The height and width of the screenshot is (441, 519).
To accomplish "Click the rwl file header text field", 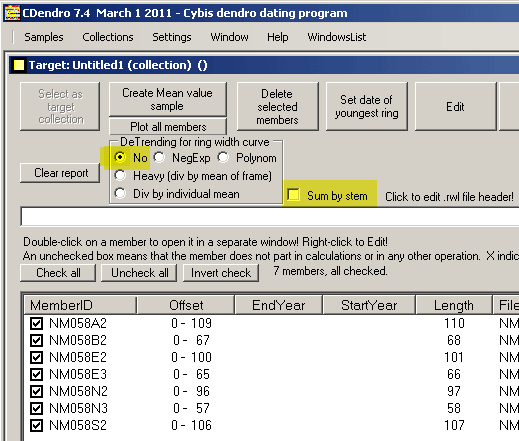I will pos(269,217).
